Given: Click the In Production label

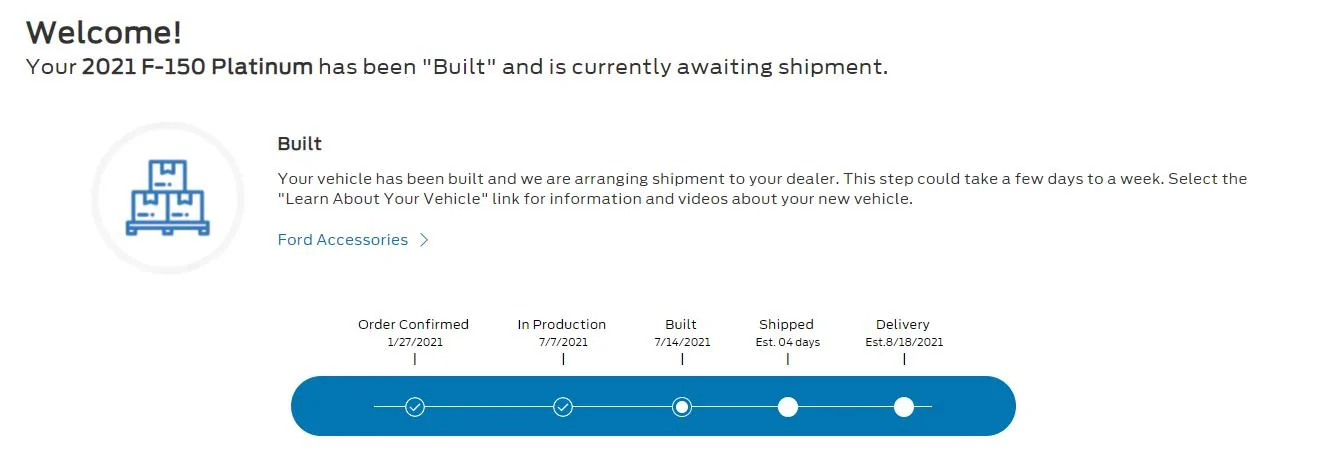Looking at the screenshot, I should coord(562,324).
